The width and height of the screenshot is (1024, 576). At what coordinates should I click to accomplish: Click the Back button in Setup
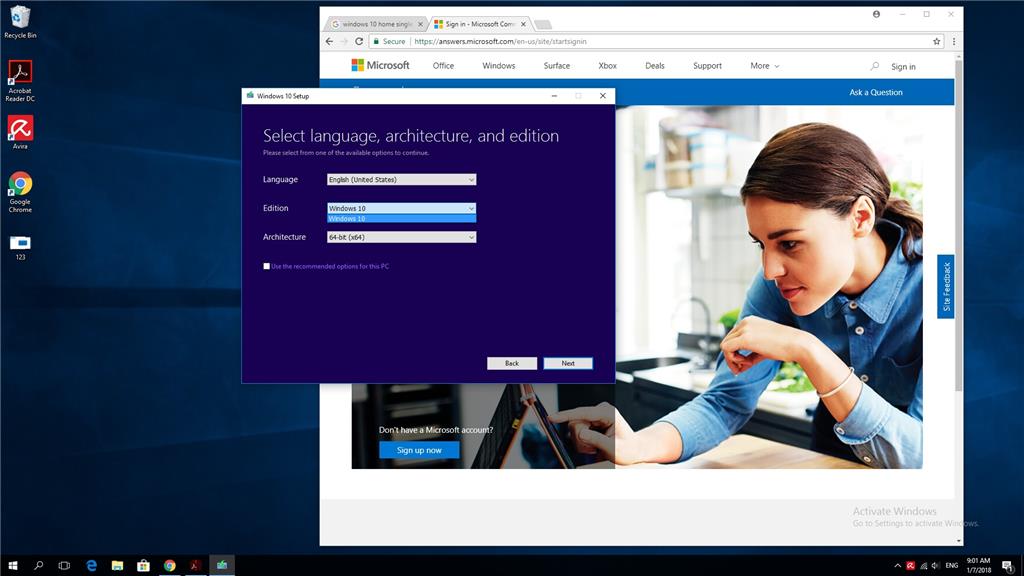512,363
